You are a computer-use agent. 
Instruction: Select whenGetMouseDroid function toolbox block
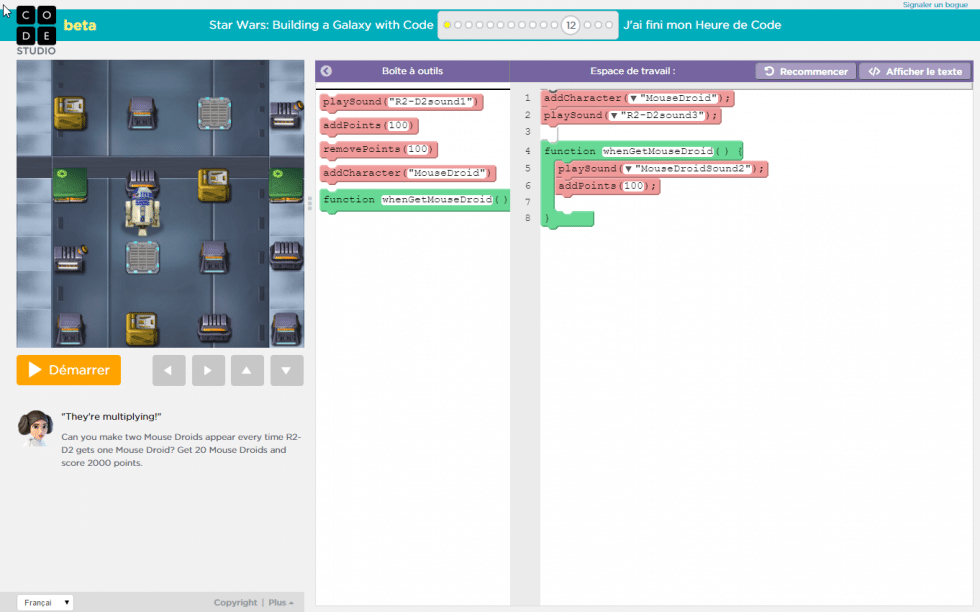click(415, 200)
